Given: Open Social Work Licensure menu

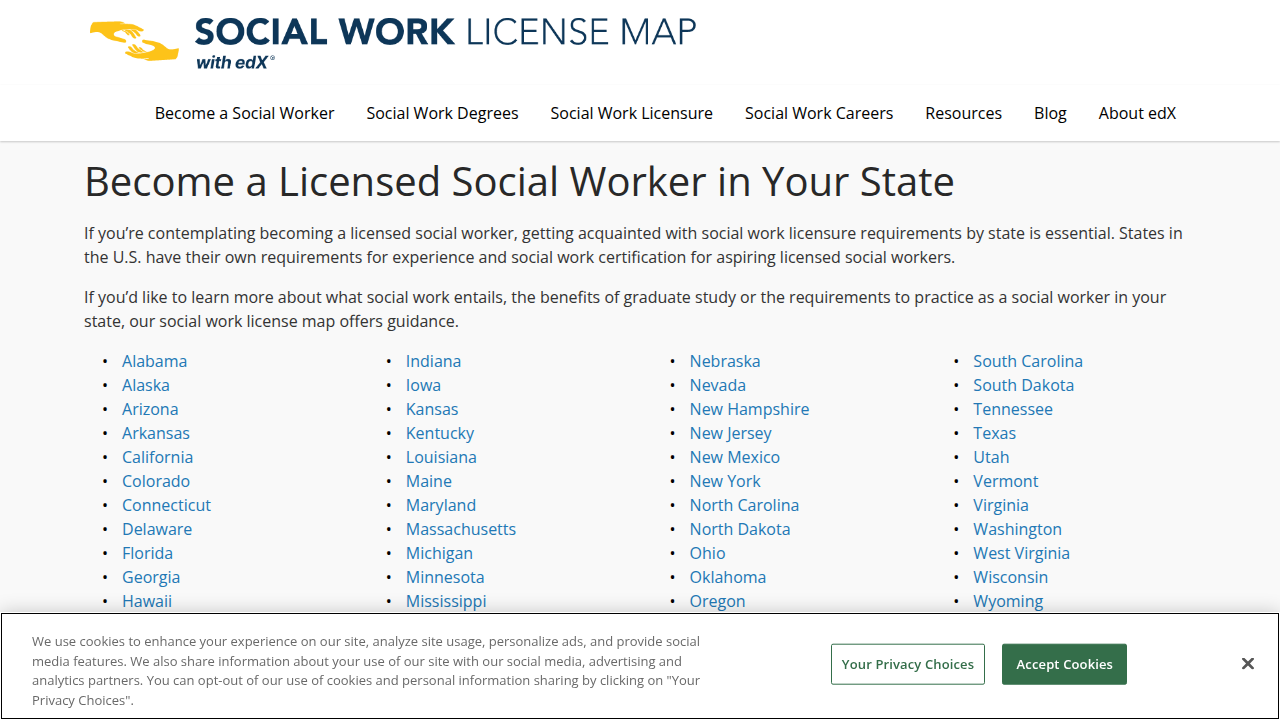Looking at the screenshot, I should click(x=632, y=113).
